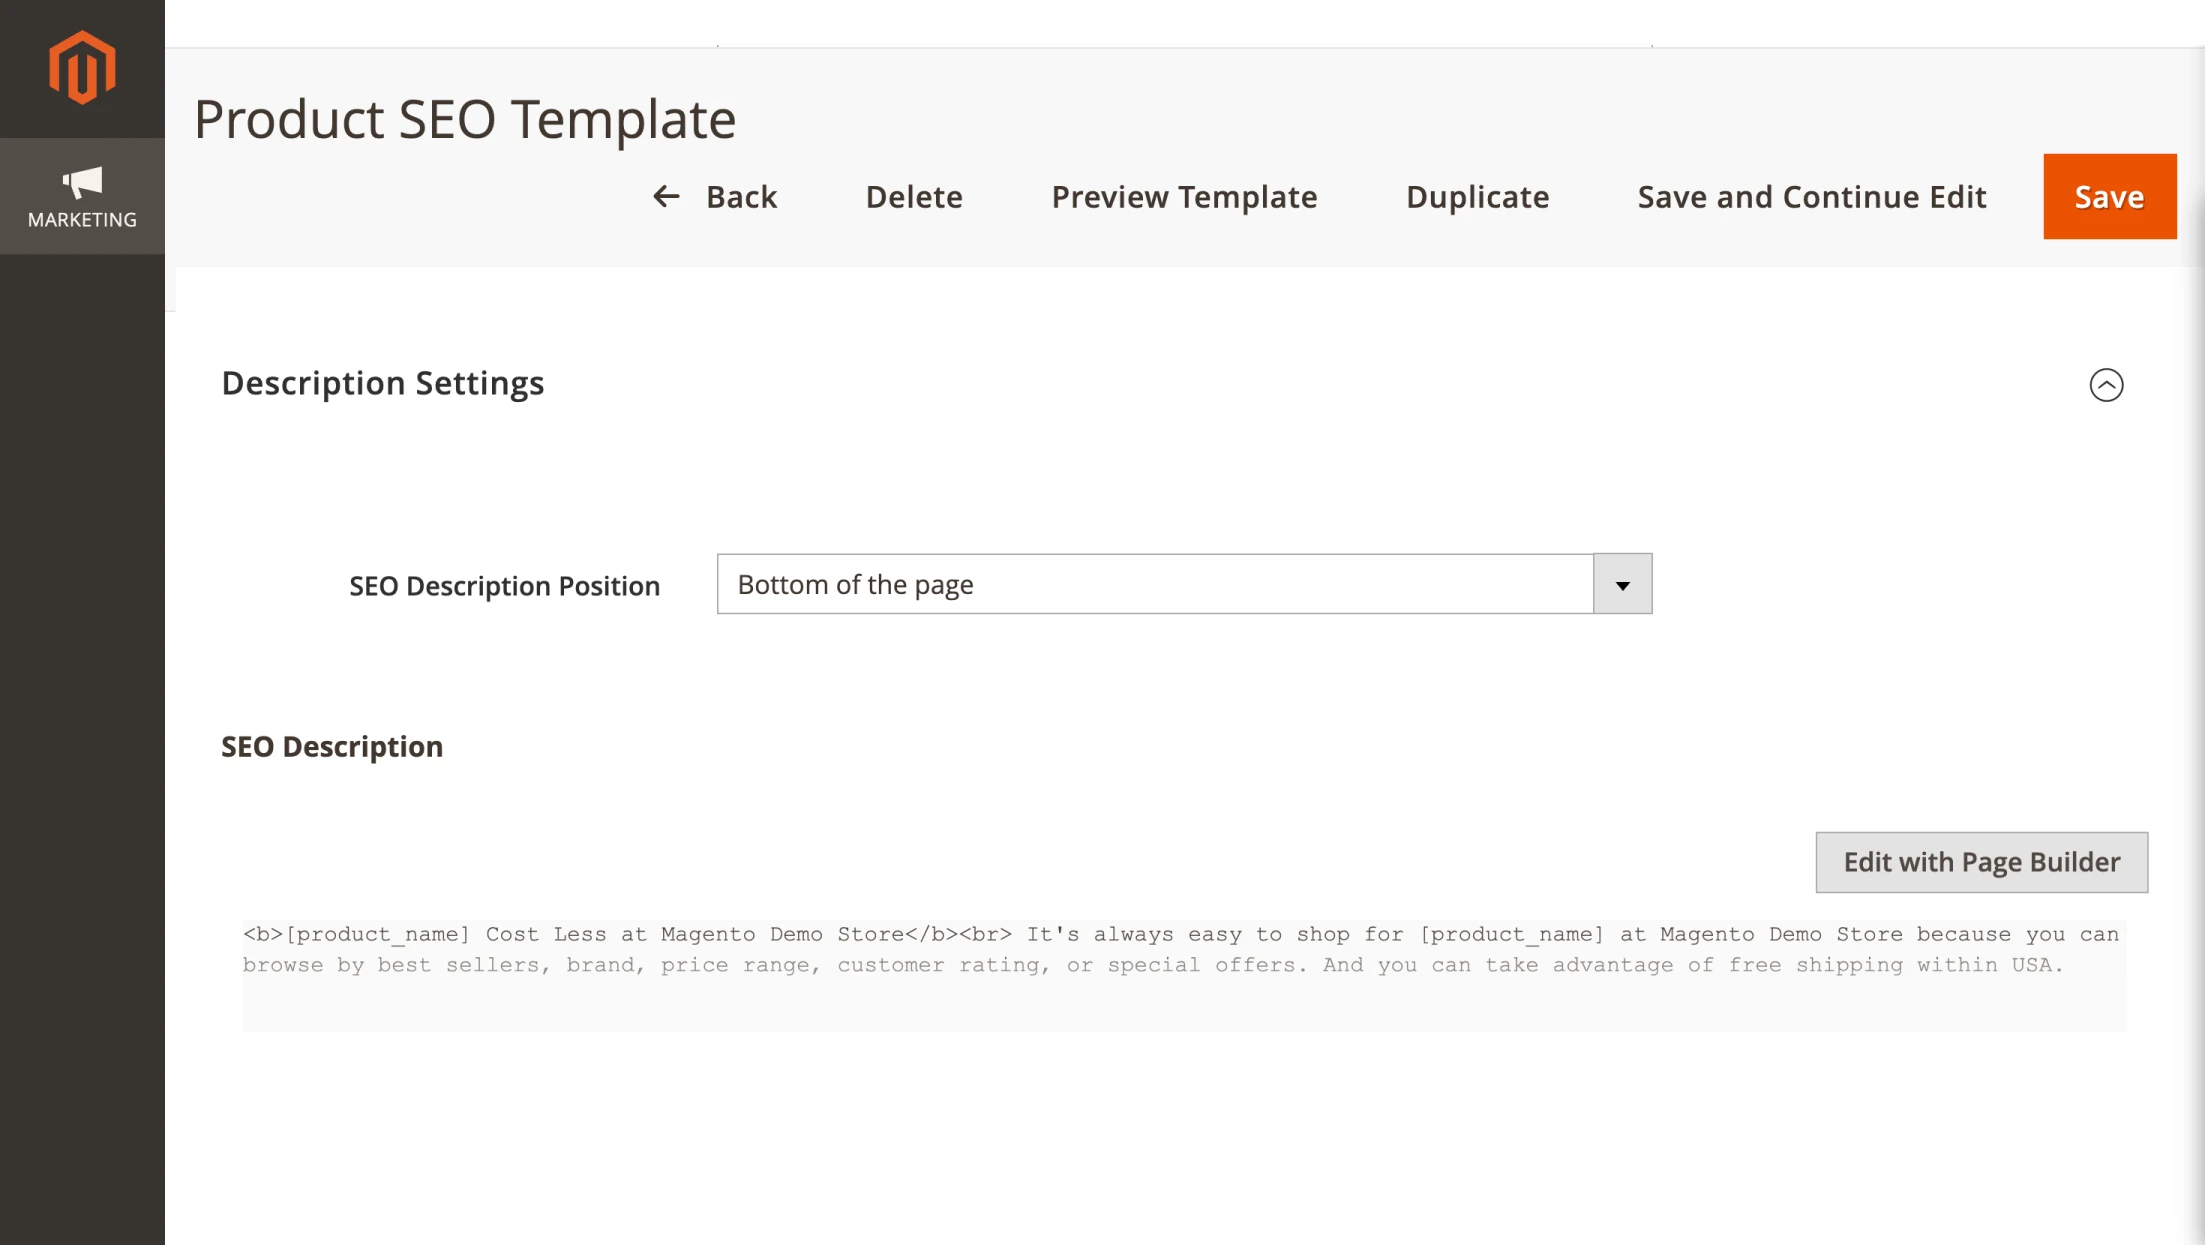Choose Duplicate from the action bar
Viewport: 2205px width, 1245px height.
pos(1477,197)
